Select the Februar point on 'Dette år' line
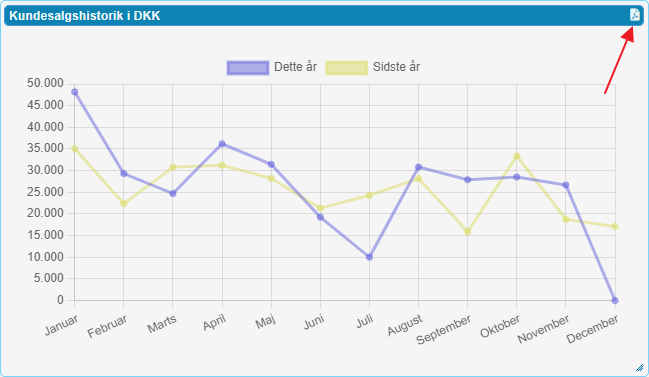The width and height of the screenshot is (649, 377). (124, 173)
